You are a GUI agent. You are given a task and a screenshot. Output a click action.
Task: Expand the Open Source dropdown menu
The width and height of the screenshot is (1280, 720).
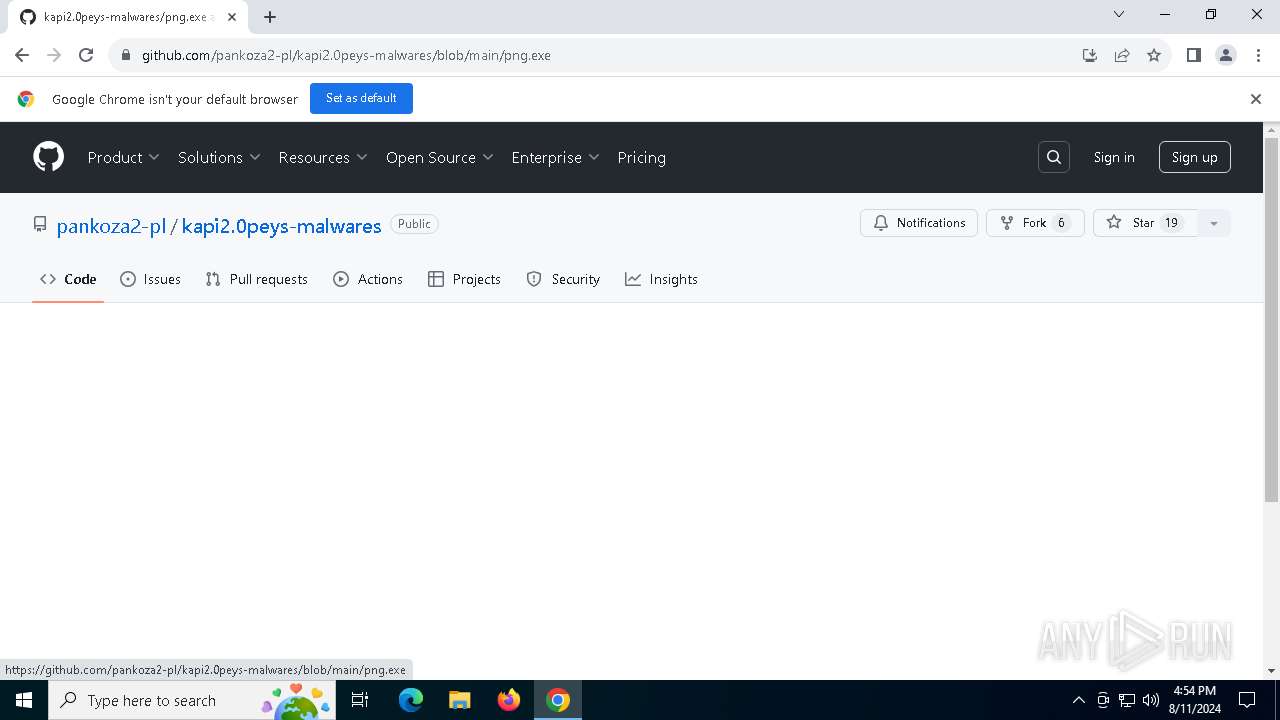tap(440, 157)
